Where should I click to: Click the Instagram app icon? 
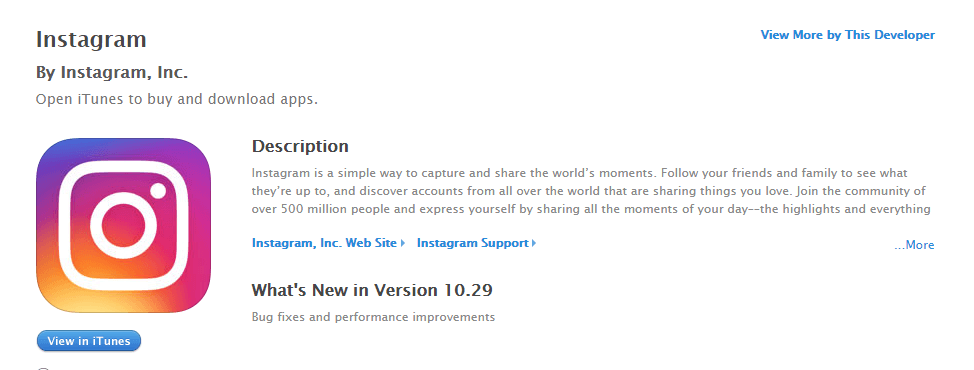[x=124, y=225]
